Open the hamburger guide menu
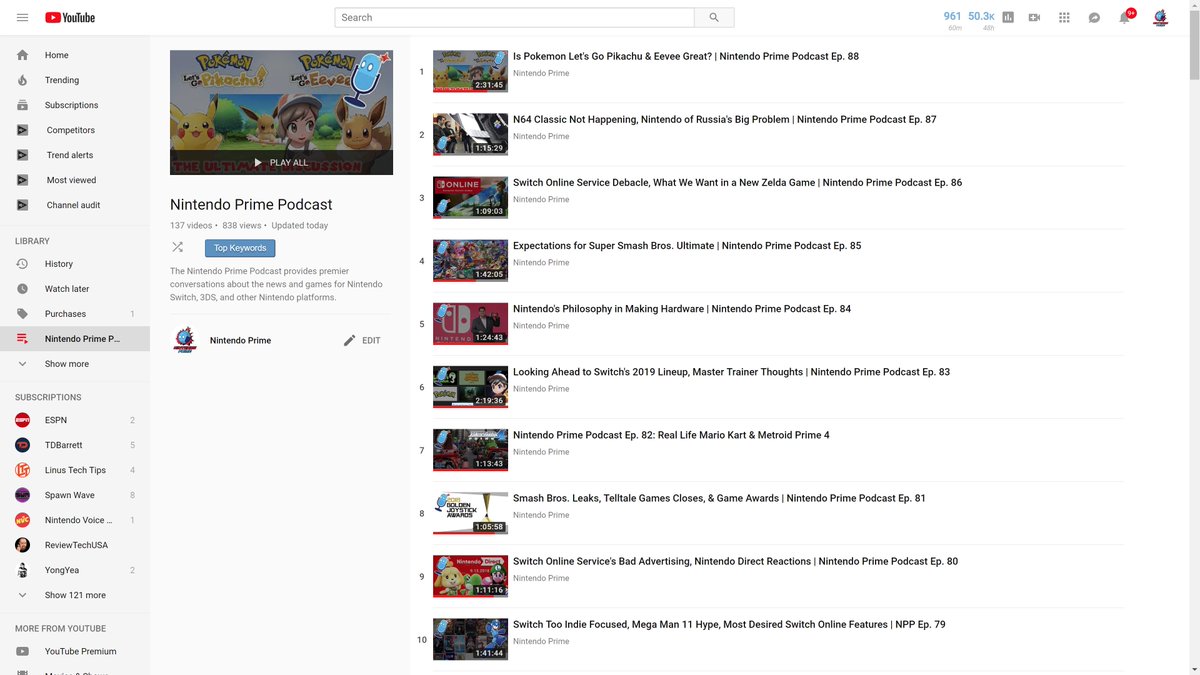 coord(22,17)
